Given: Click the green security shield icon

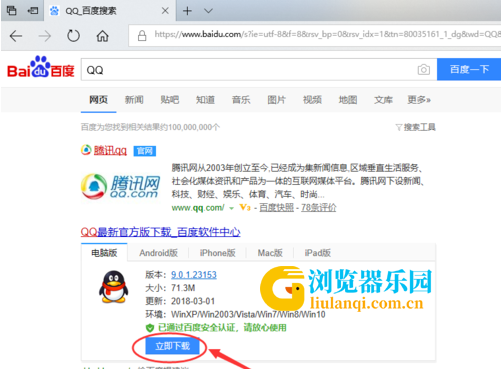Looking at the screenshot, I should [150, 328].
